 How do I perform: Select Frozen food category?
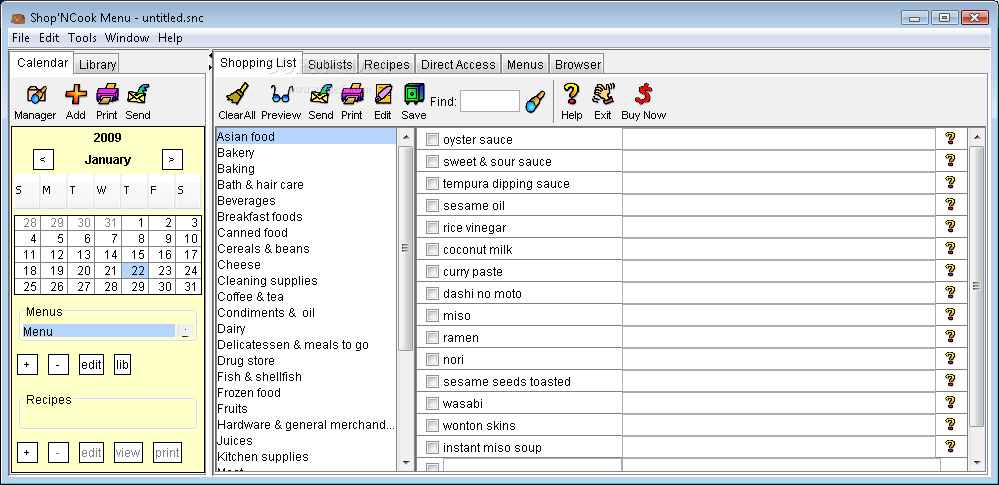[x=249, y=393]
